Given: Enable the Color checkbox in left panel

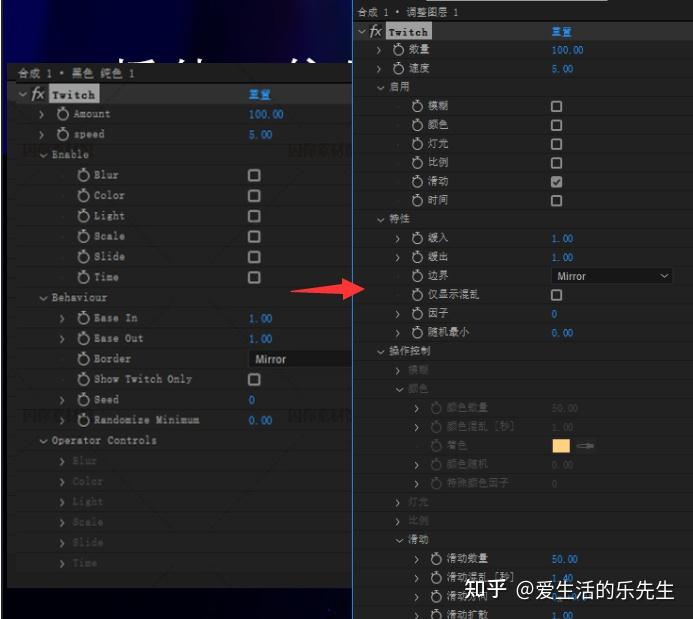Looking at the screenshot, I should (254, 196).
